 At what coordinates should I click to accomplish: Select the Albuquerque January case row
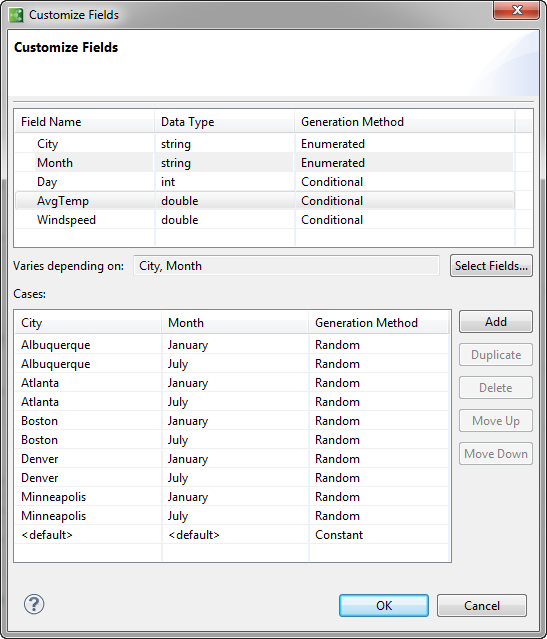(232, 345)
